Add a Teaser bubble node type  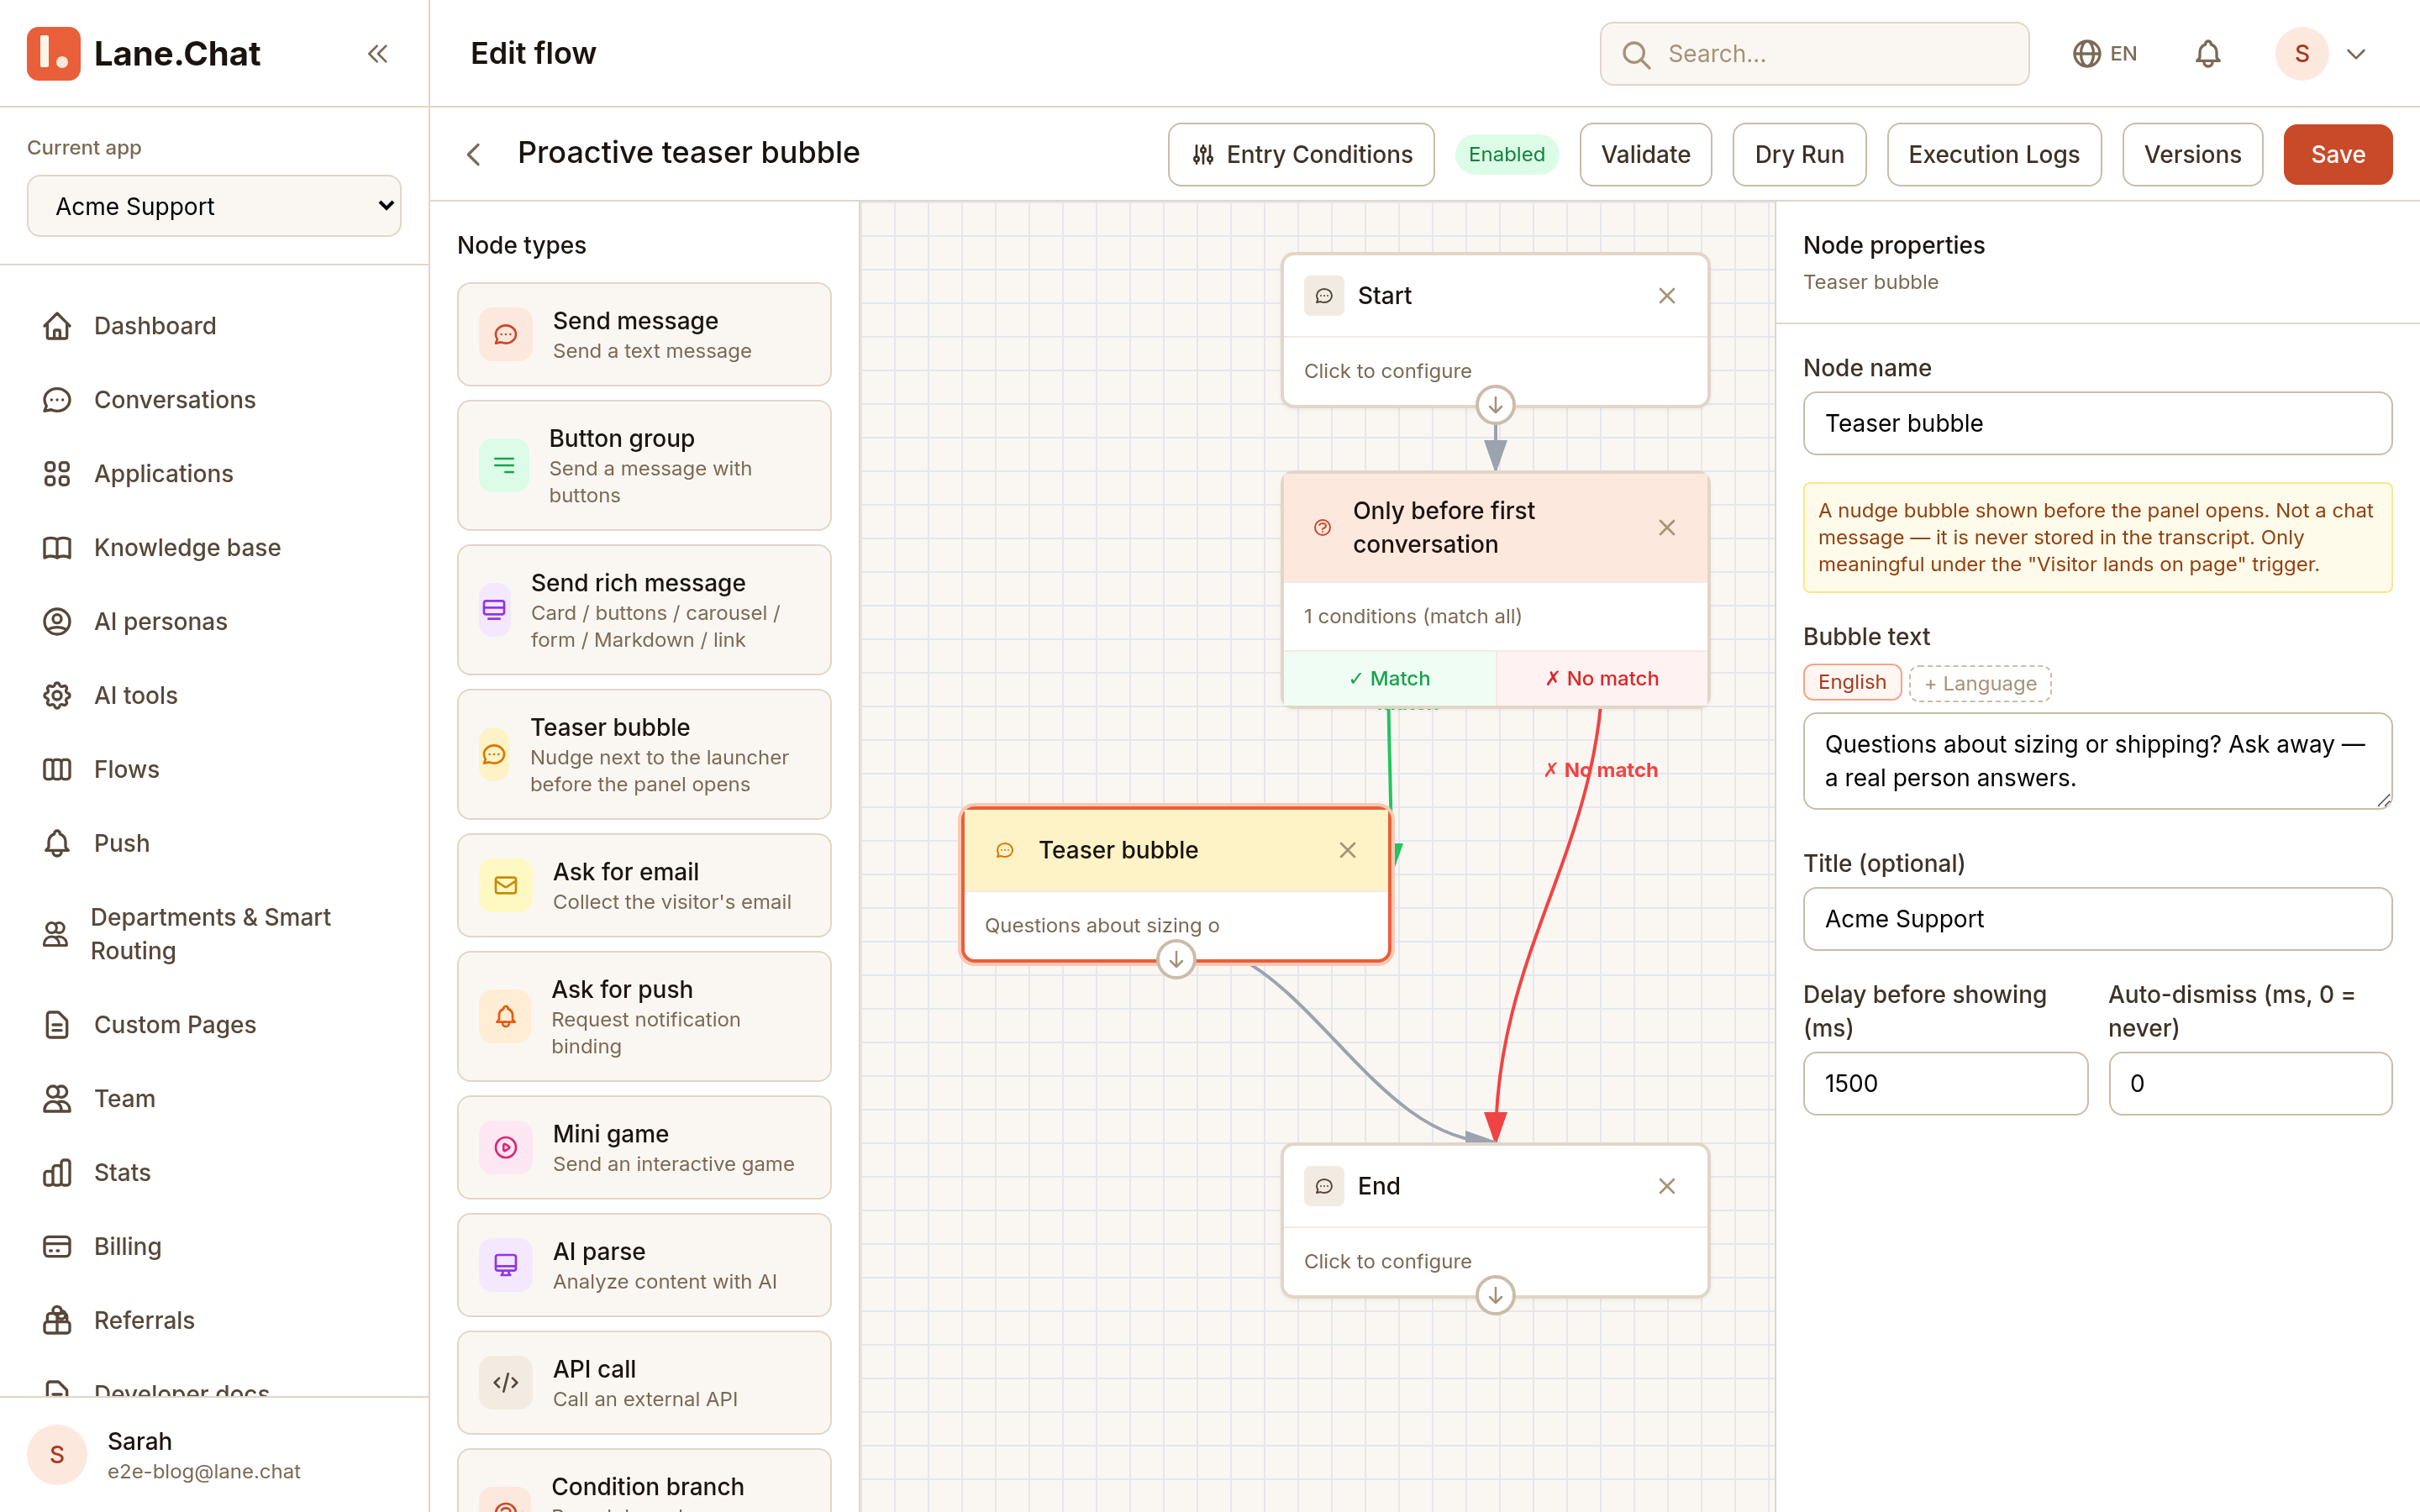pyautogui.click(x=644, y=755)
